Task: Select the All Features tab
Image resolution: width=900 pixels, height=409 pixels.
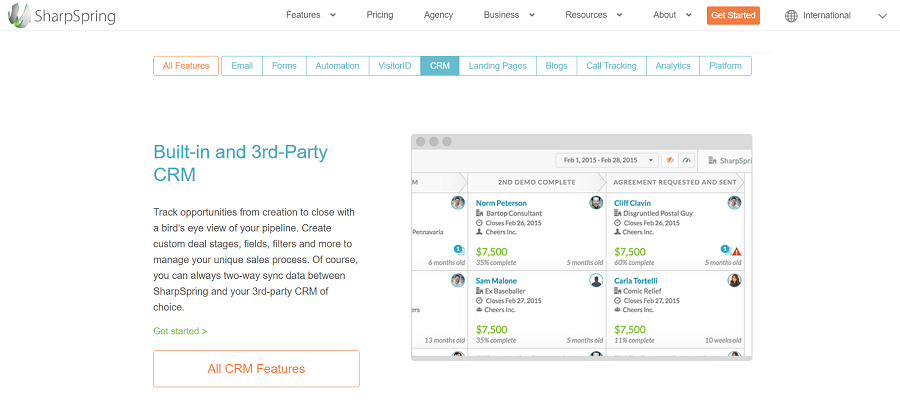Action: [186, 66]
